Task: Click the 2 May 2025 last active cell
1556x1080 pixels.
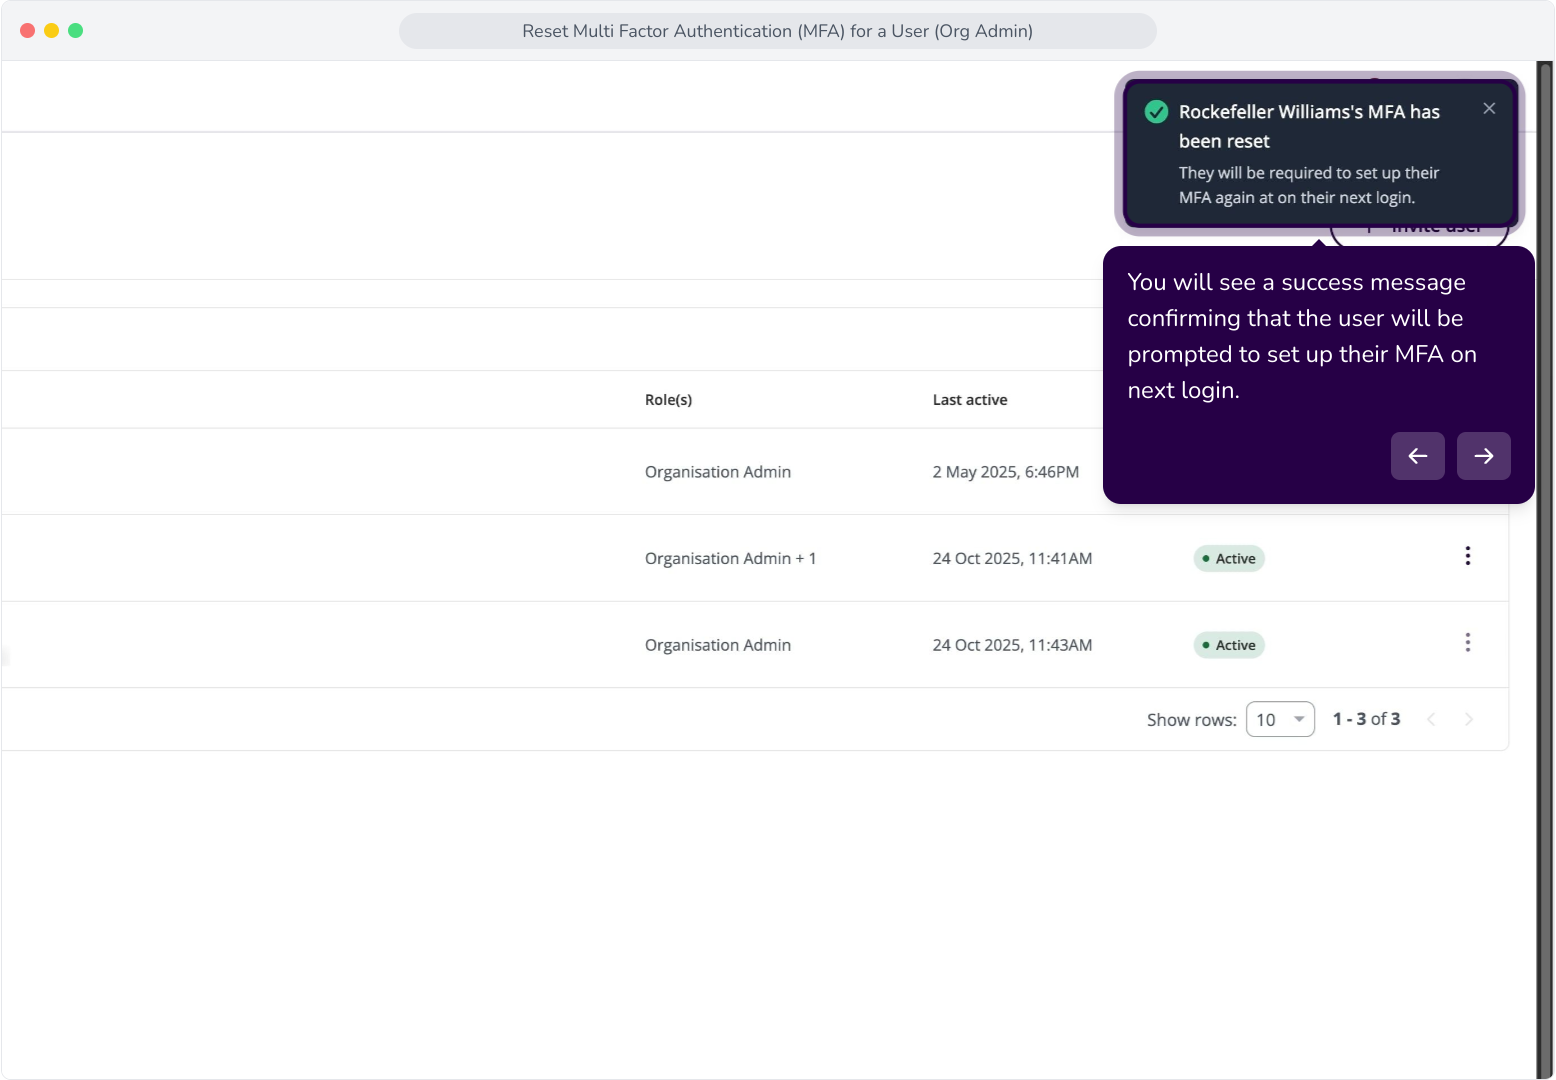Action: (1006, 472)
